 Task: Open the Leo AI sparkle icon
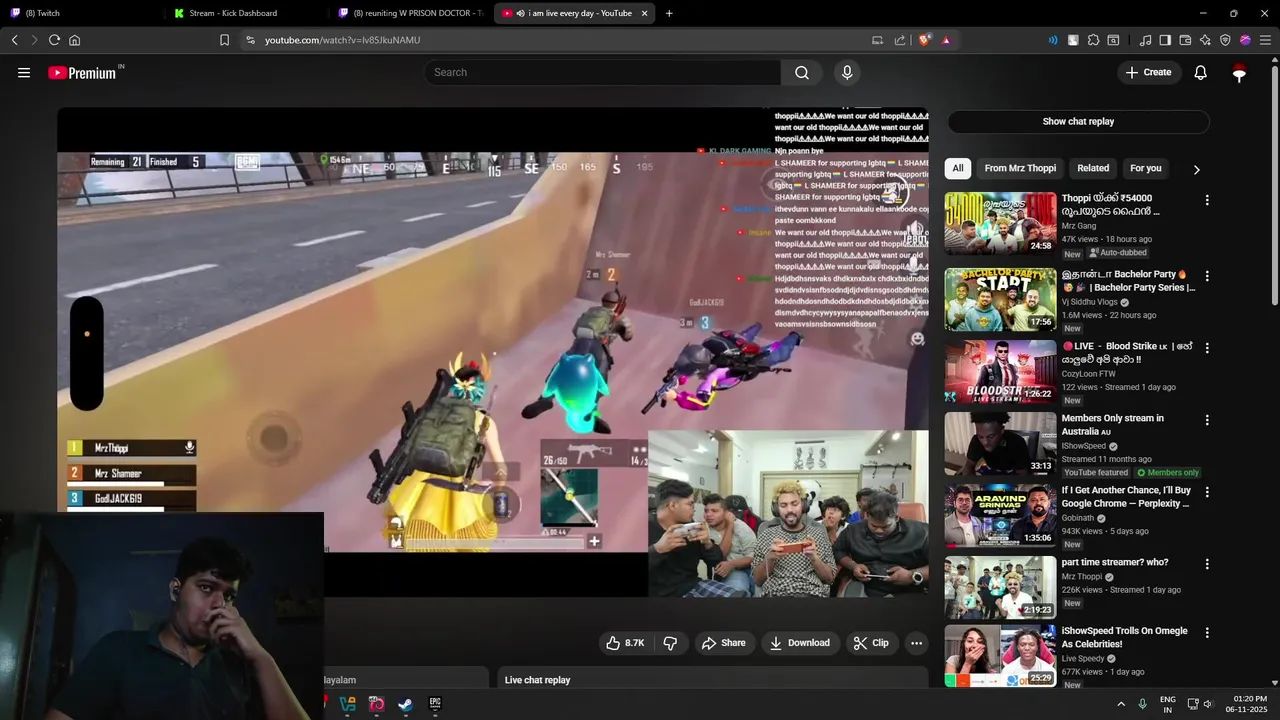pyautogui.click(x=1205, y=40)
